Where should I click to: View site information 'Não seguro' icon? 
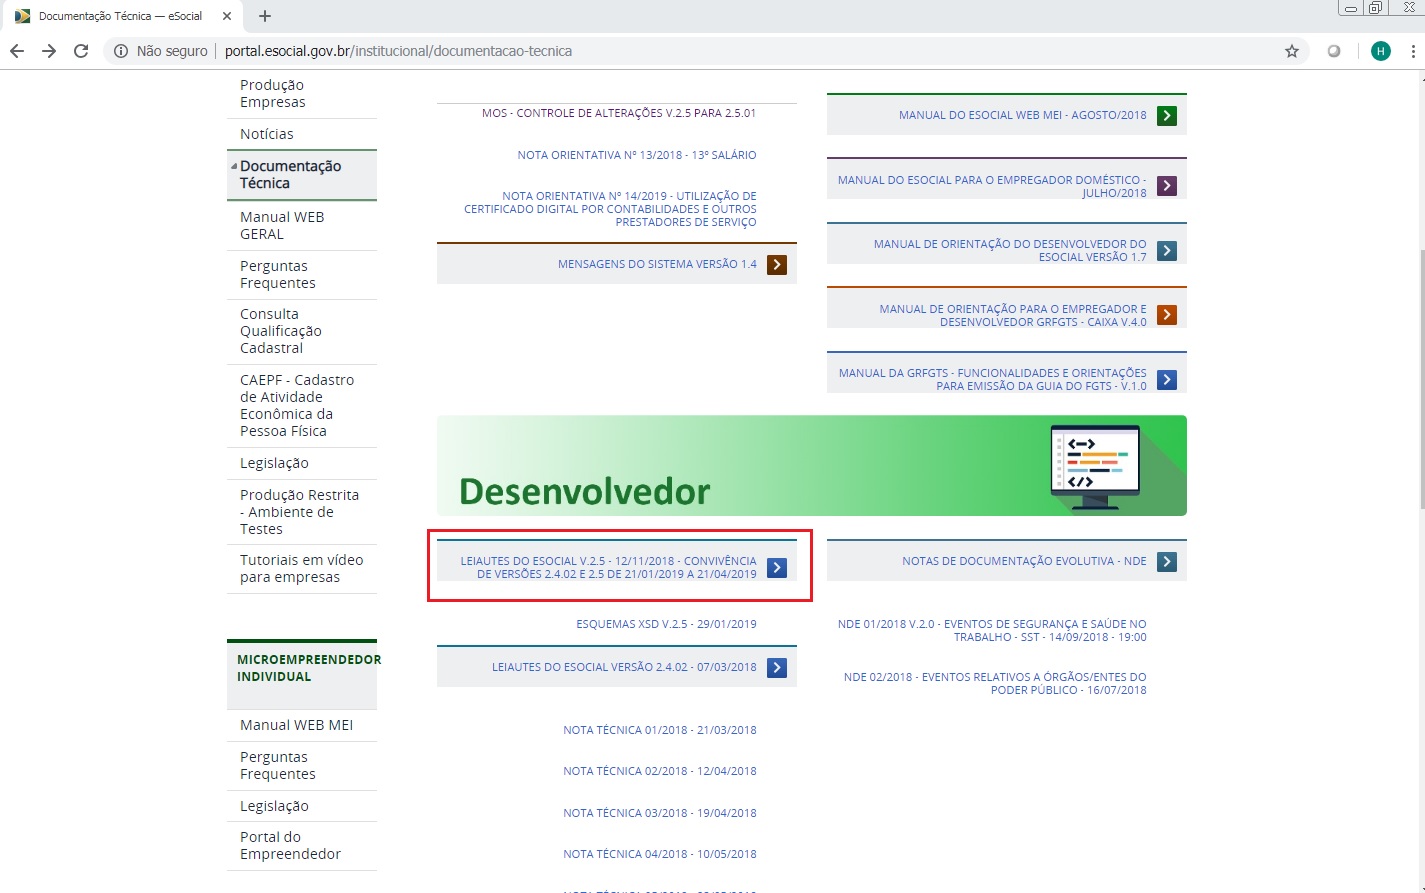tap(121, 51)
